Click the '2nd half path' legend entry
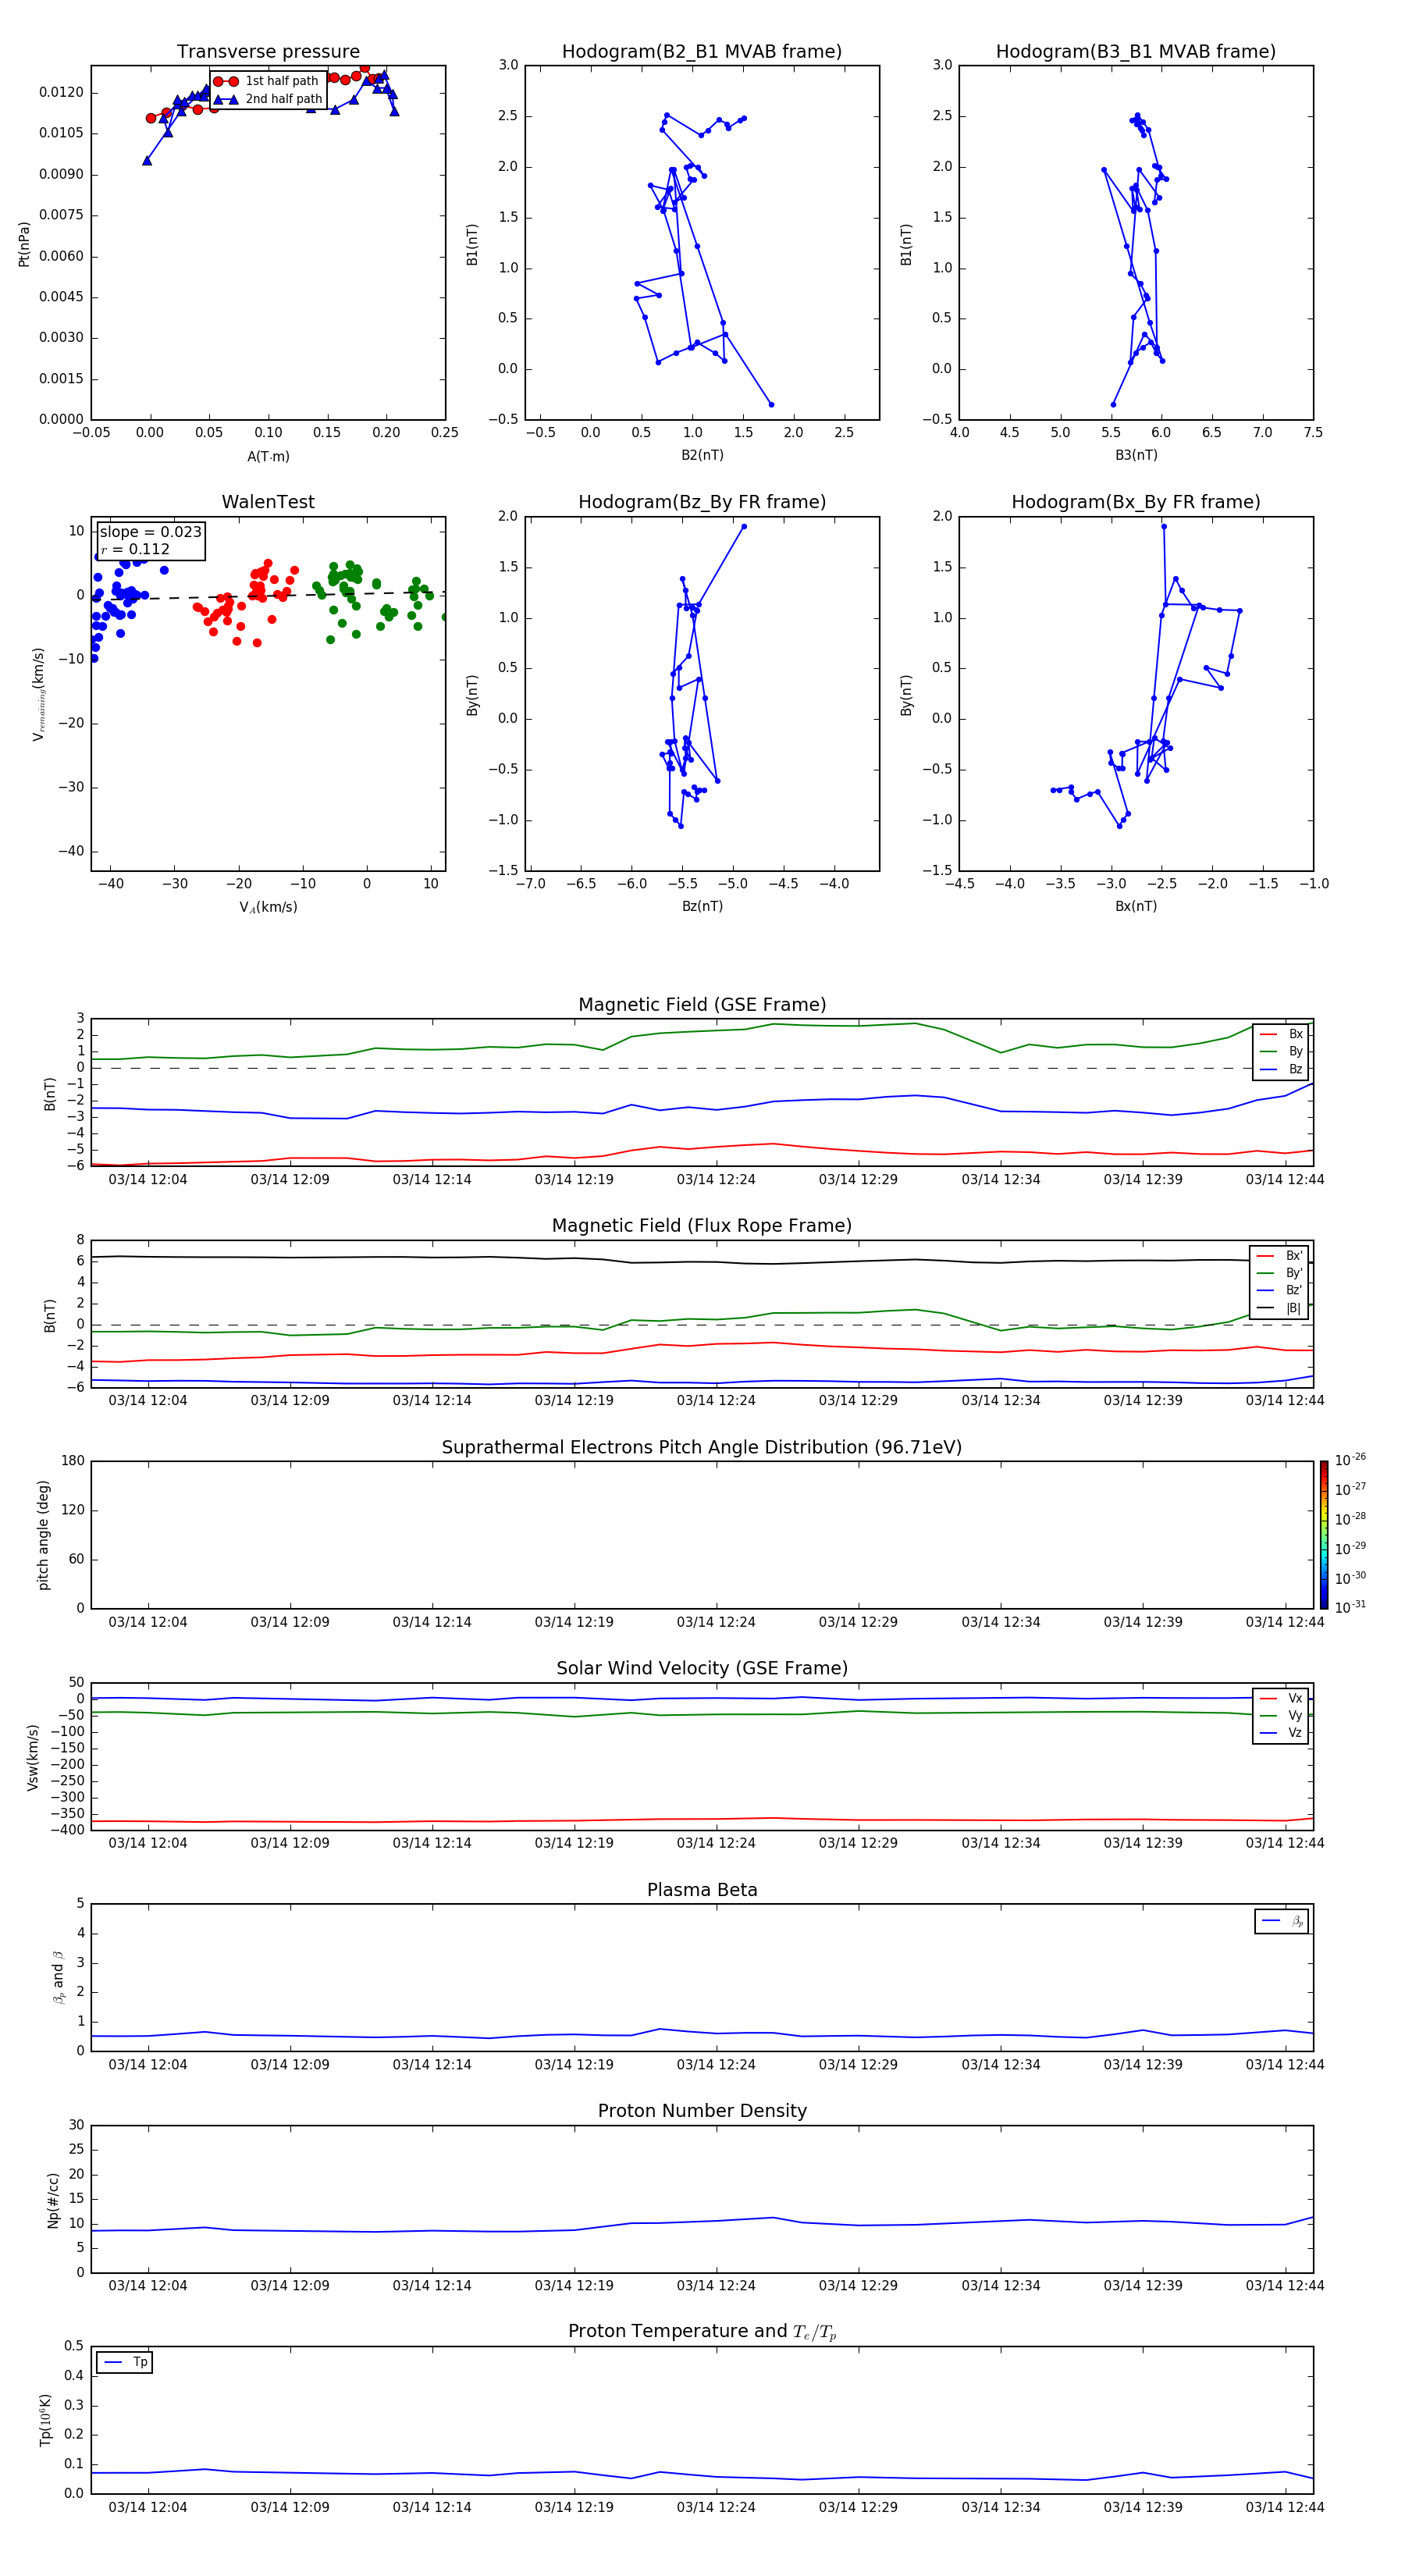 pos(268,99)
